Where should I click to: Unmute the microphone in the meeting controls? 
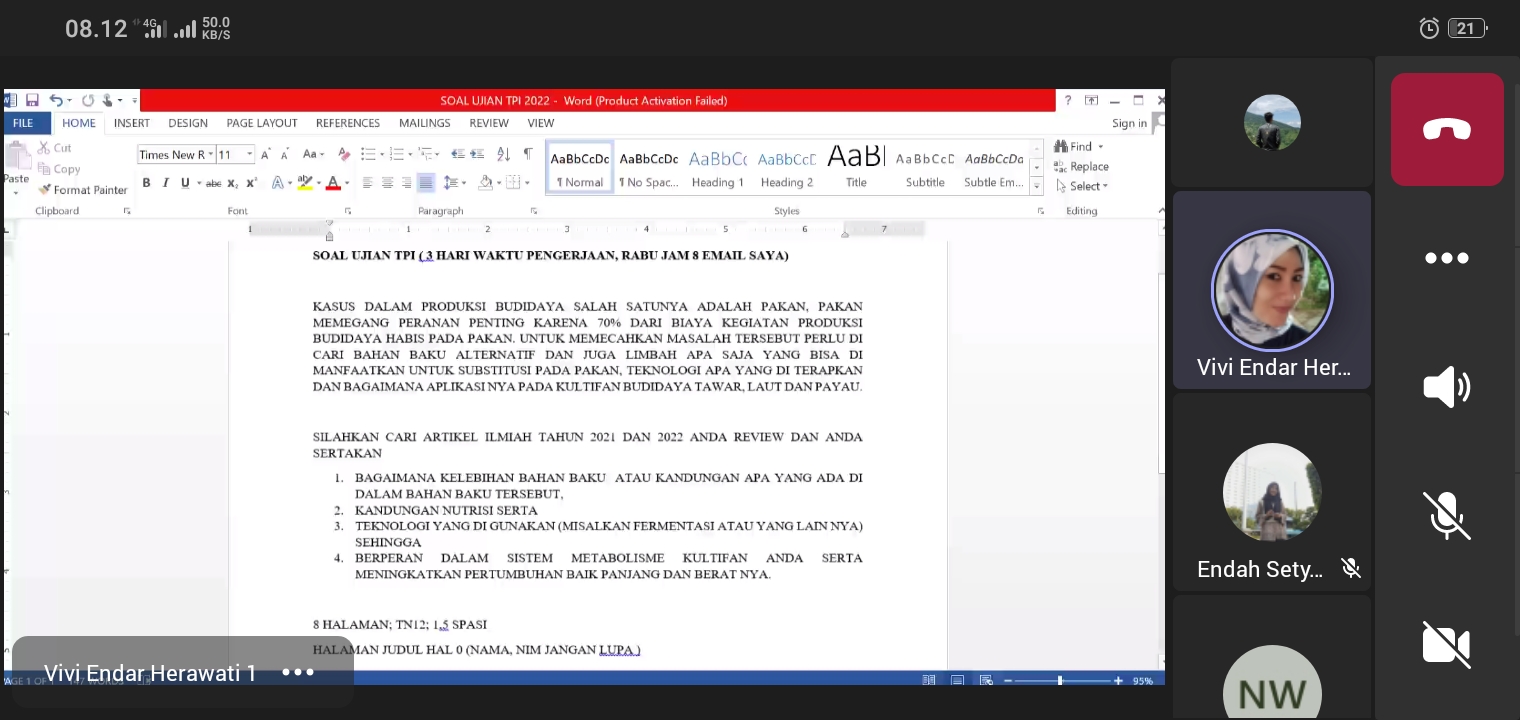click(x=1447, y=516)
